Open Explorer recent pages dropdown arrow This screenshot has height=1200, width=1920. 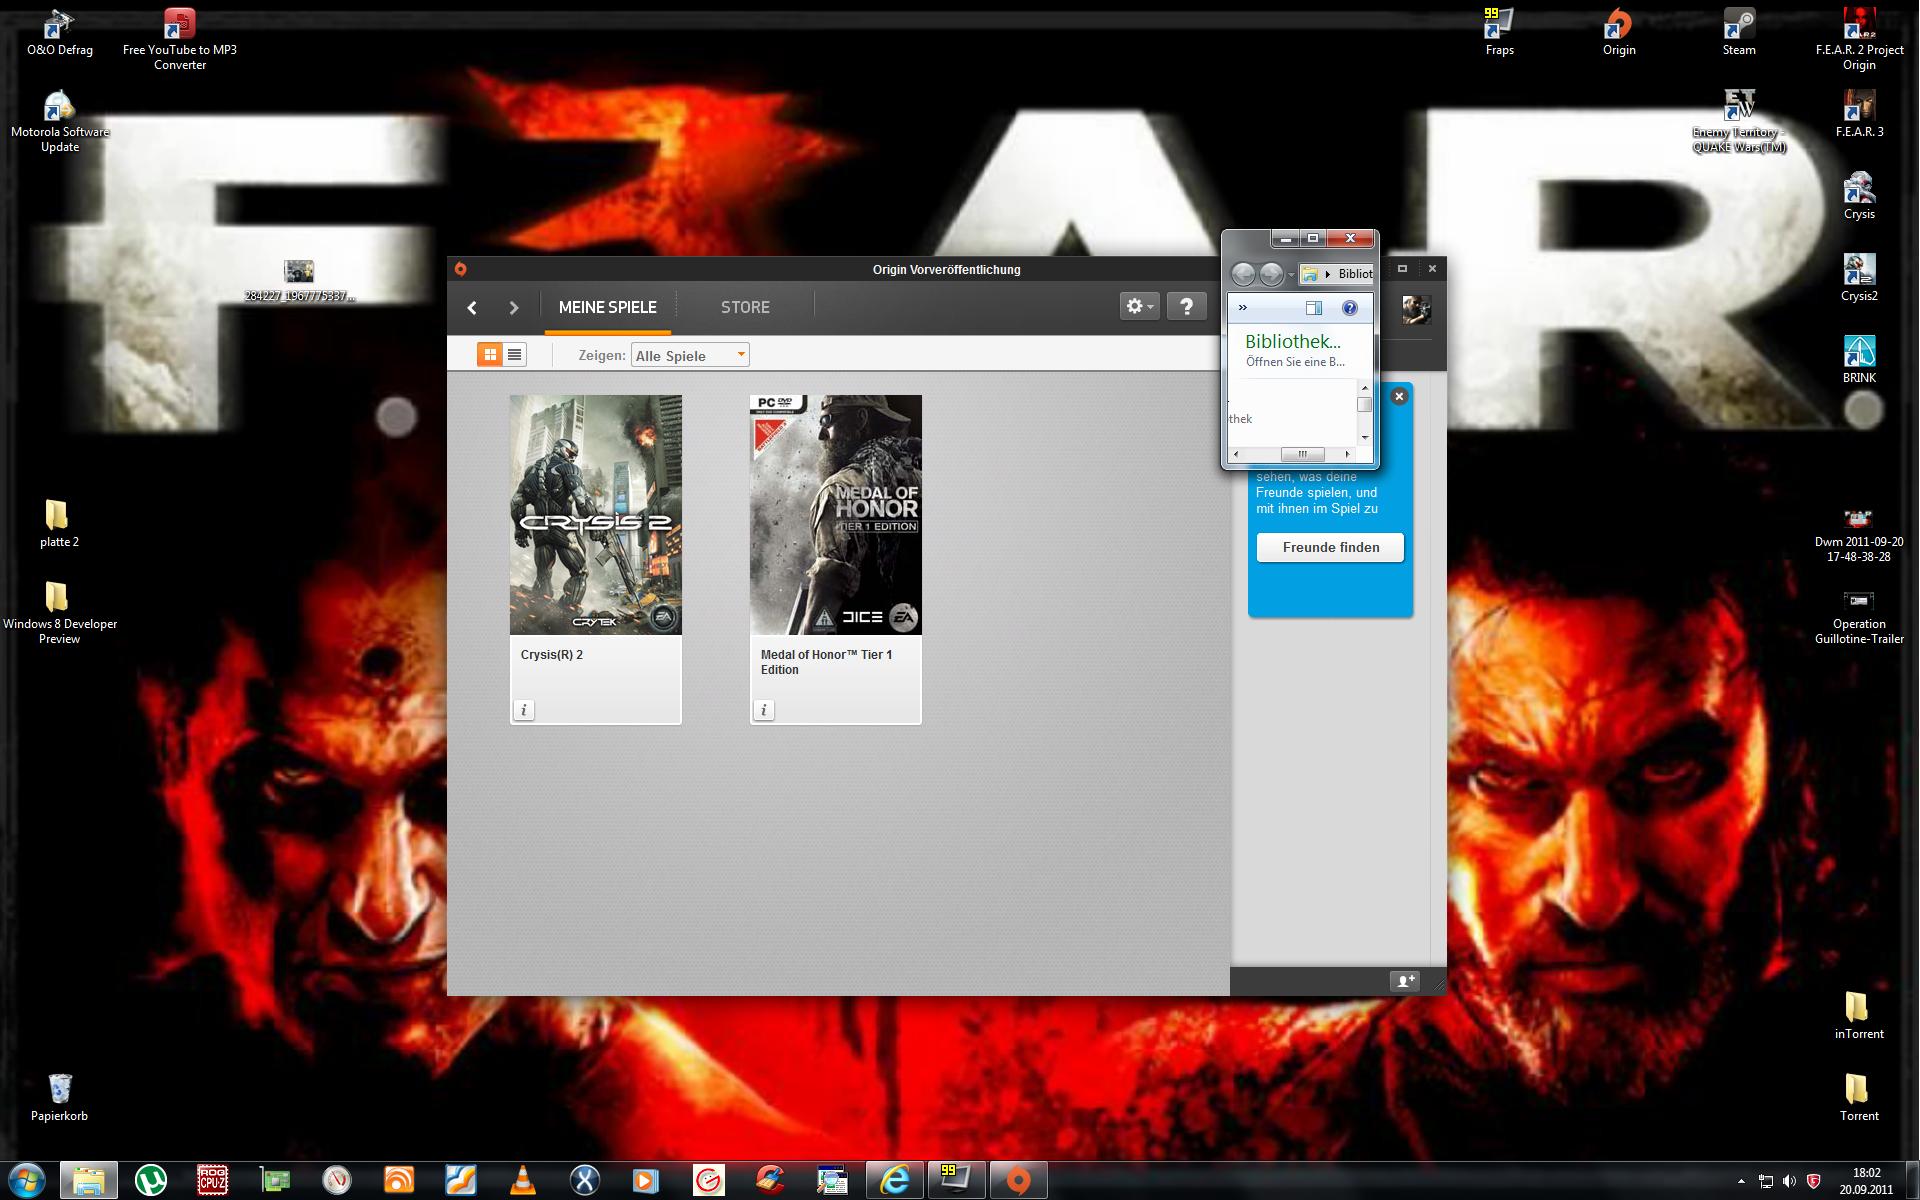pos(1291,274)
